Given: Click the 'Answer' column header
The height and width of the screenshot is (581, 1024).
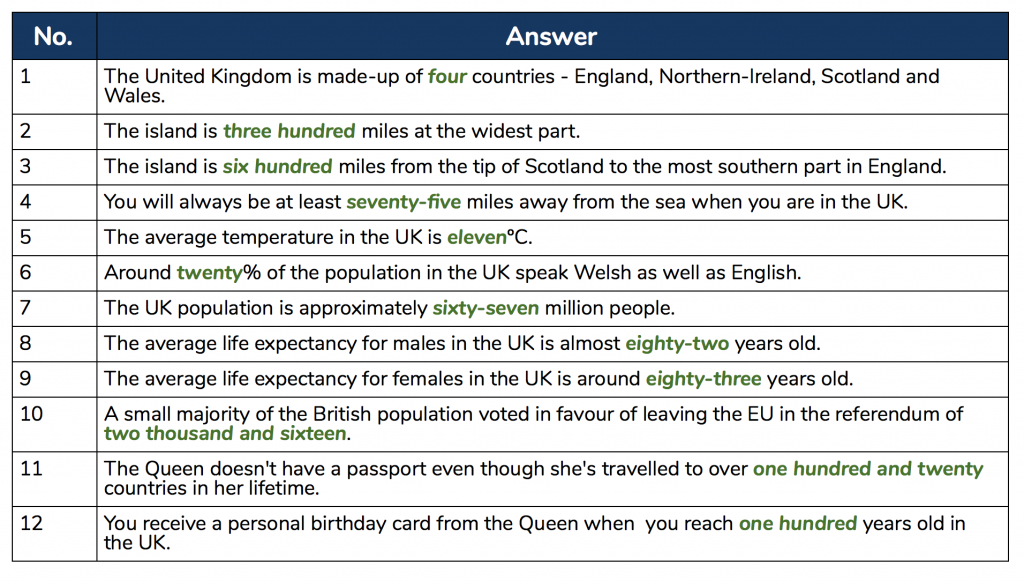Looking at the screenshot, I should click(x=552, y=36).
